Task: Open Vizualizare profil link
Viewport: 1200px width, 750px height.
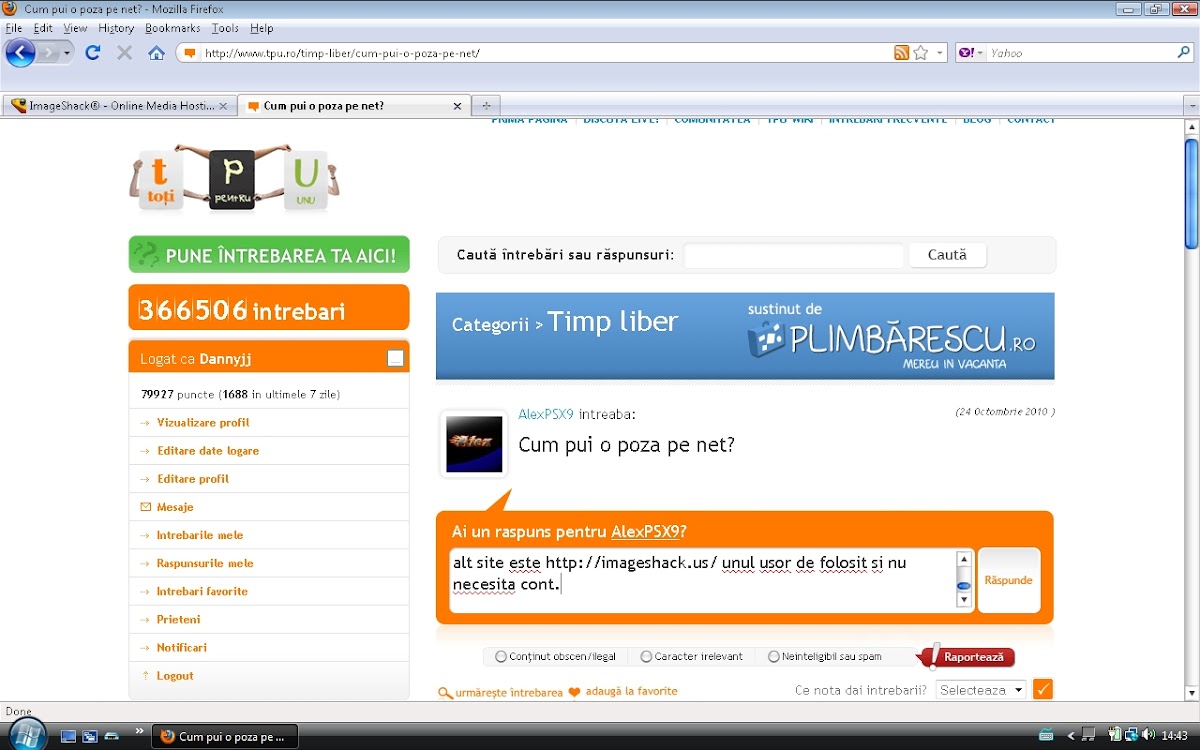Action: (203, 422)
